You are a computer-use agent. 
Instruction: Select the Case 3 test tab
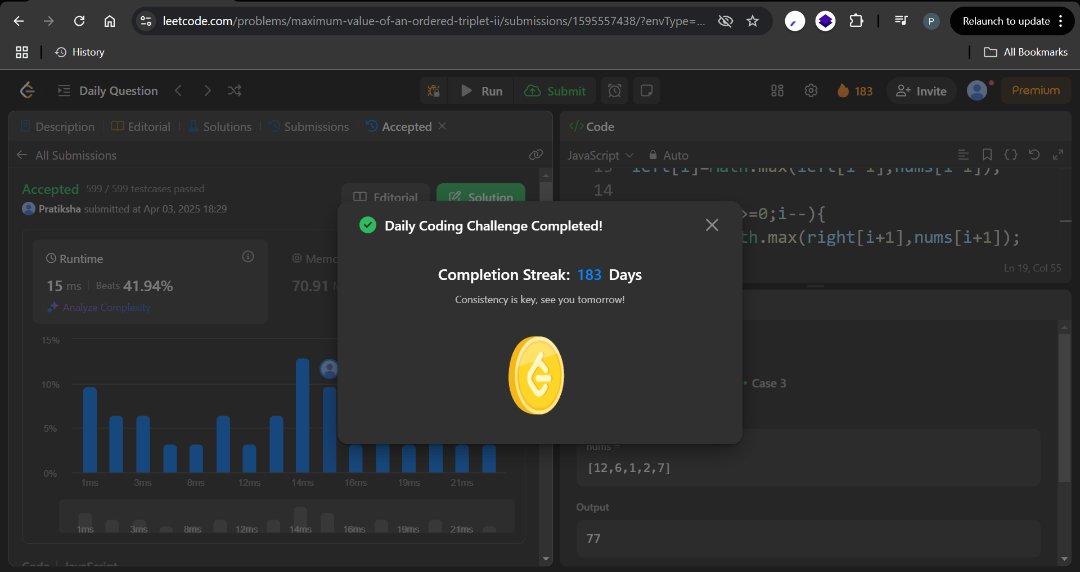pos(769,383)
